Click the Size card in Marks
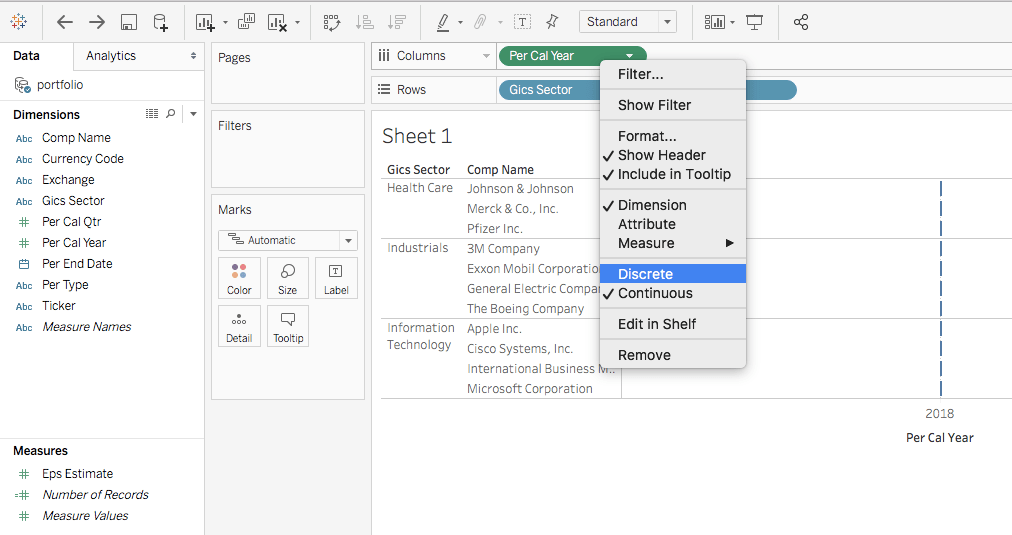1012x535 pixels. point(287,278)
